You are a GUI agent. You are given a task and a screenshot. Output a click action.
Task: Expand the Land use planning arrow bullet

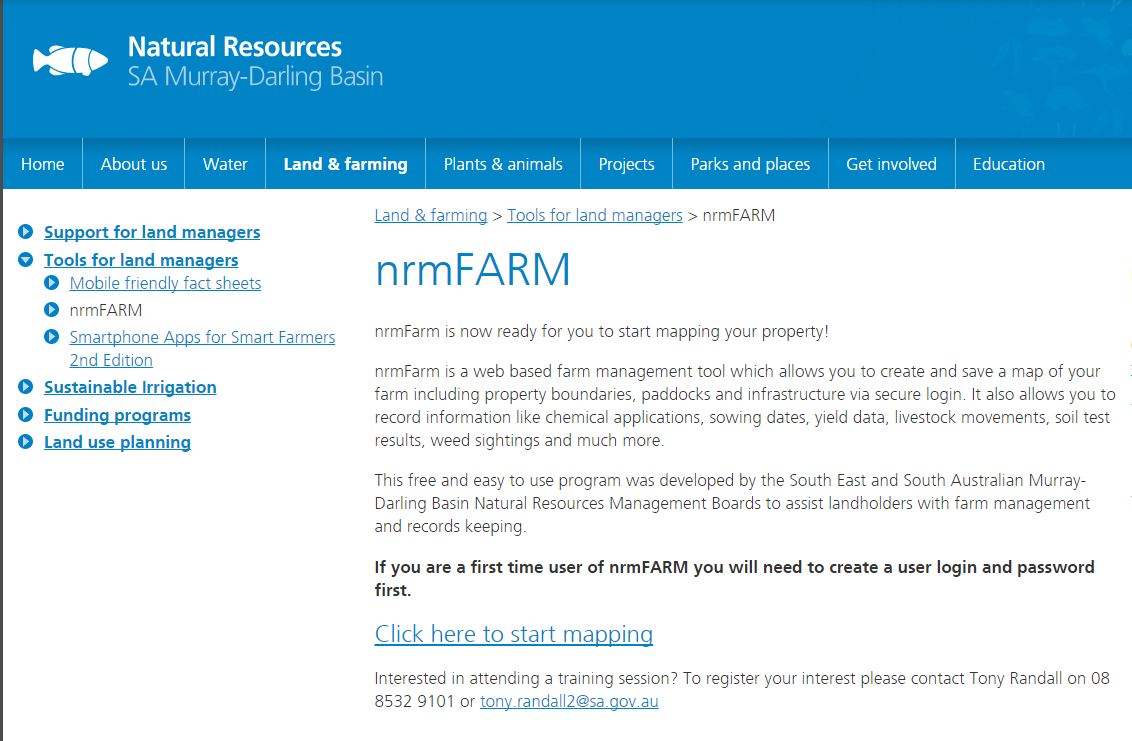[25, 442]
